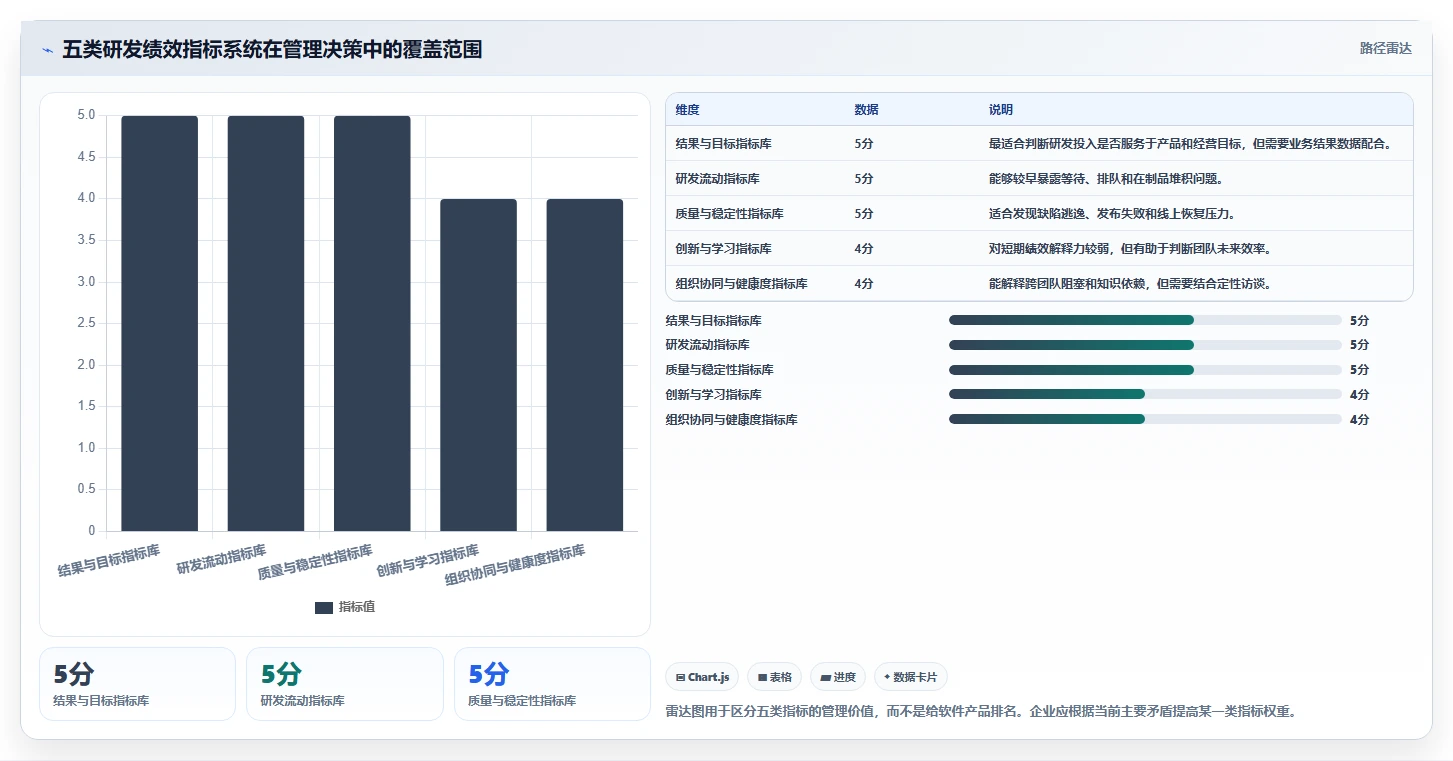Click the 数据 column header
This screenshot has width=1453, height=761.
coord(867,110)
